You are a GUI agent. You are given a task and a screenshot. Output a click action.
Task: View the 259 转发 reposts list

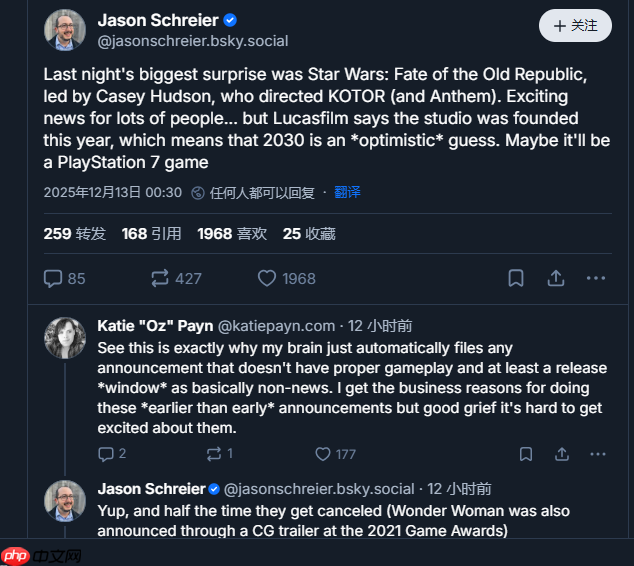pos(74,234)
